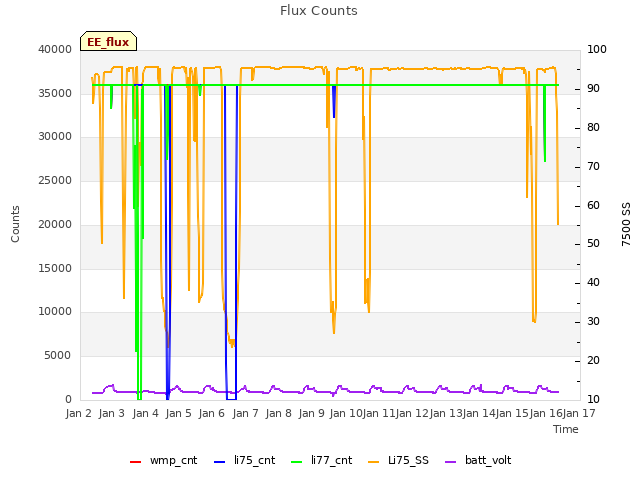Click the 25000 tick on left axis

(55, 180)
